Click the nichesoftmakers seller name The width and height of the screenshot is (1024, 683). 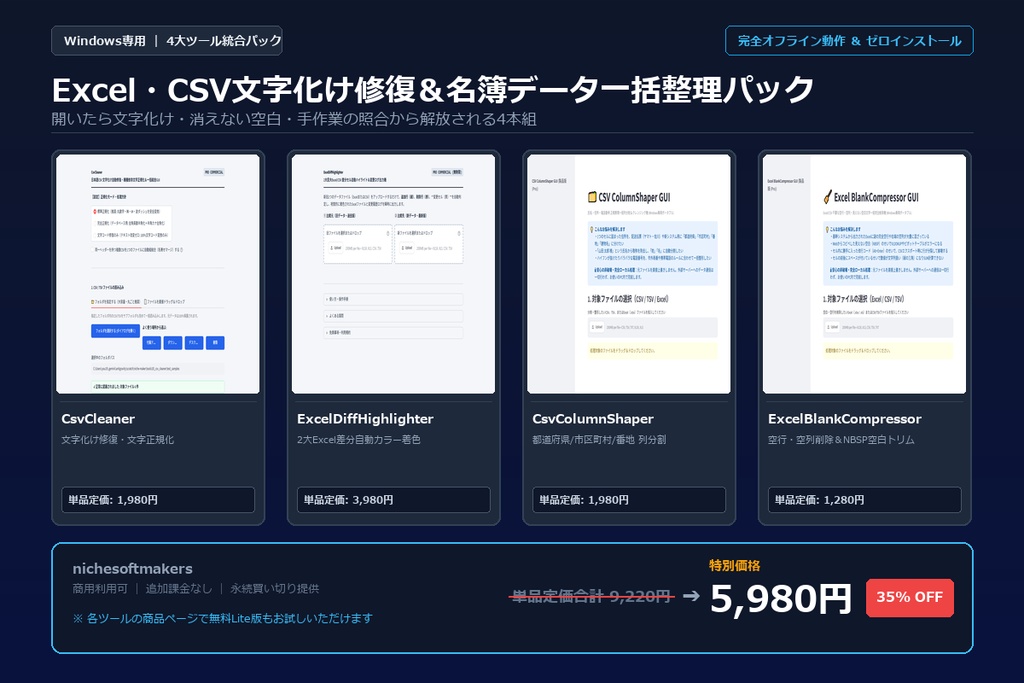[x=133, y=568]
